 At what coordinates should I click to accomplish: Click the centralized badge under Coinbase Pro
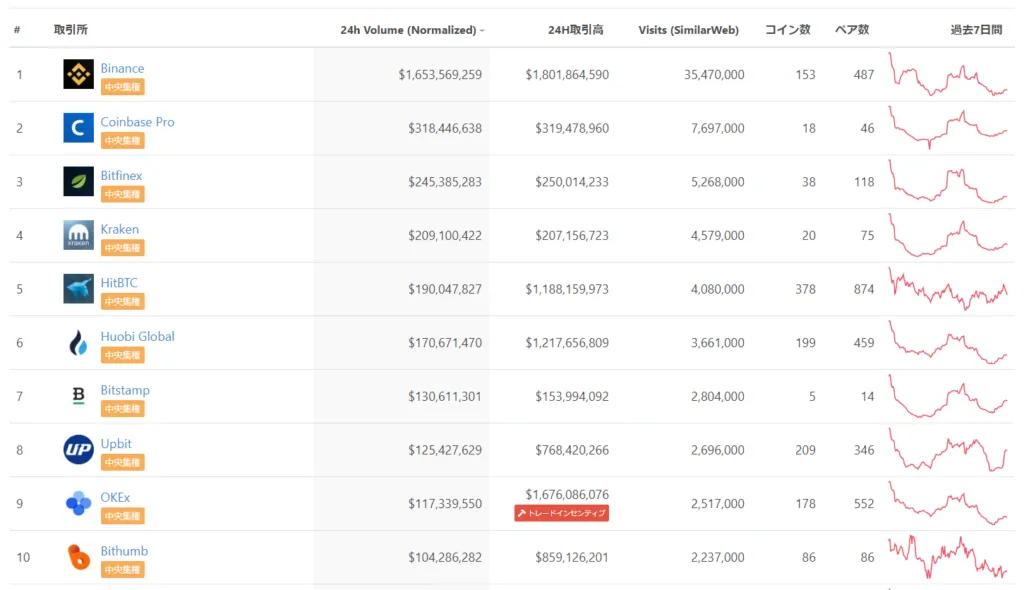[123, 140]
